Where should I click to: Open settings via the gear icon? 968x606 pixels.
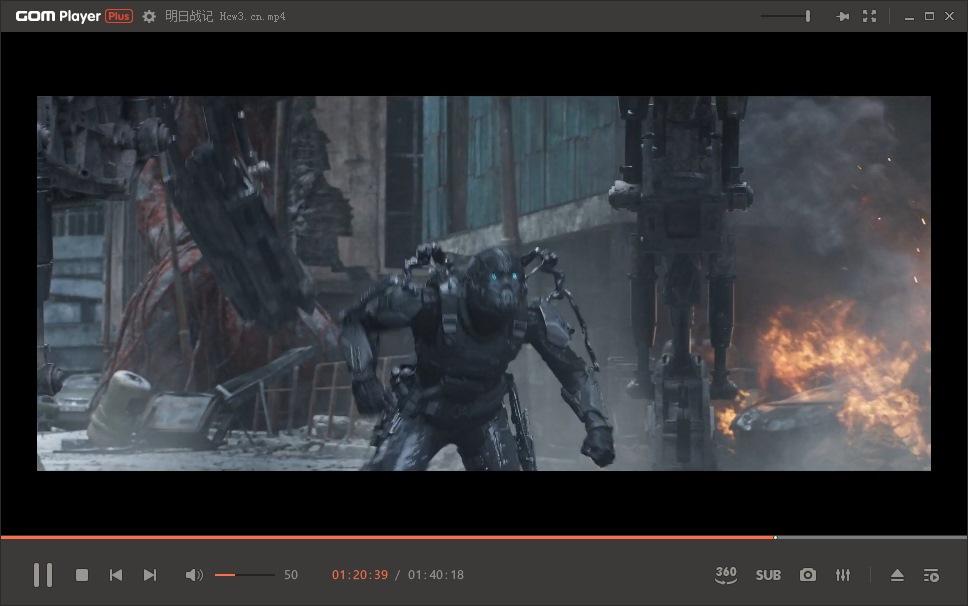(149, 16)
